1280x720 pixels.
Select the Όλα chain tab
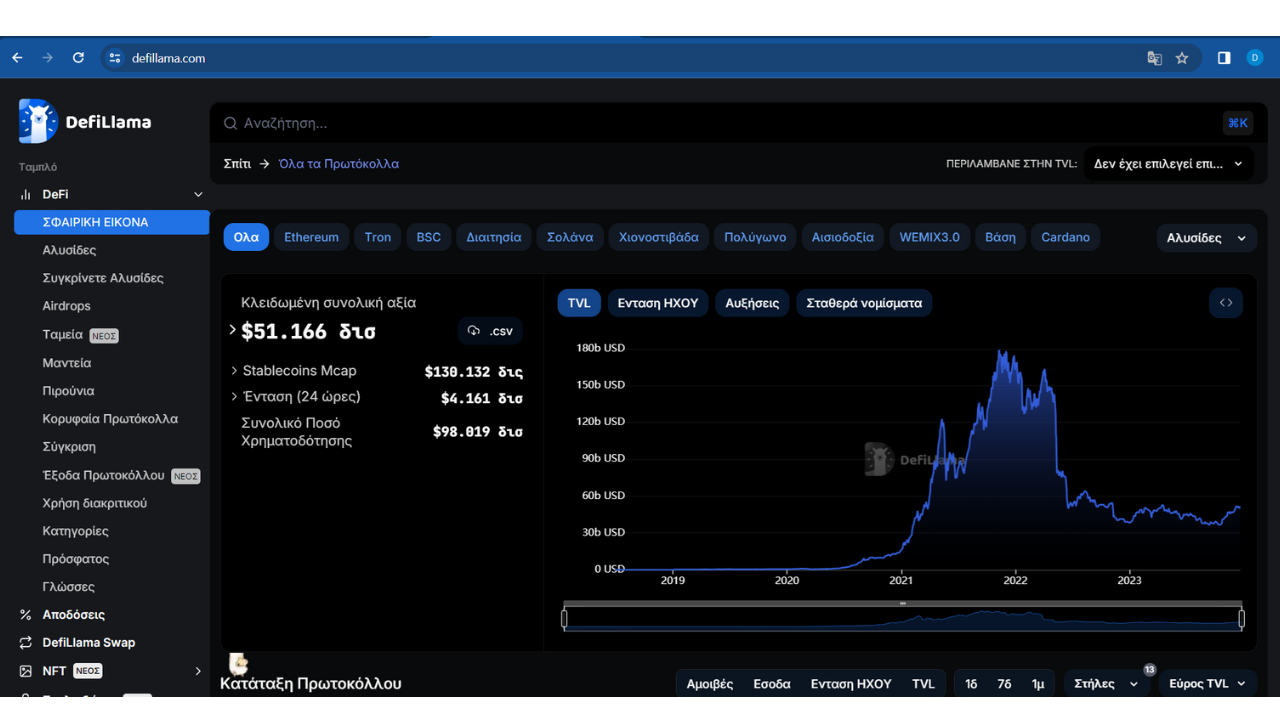246,237
